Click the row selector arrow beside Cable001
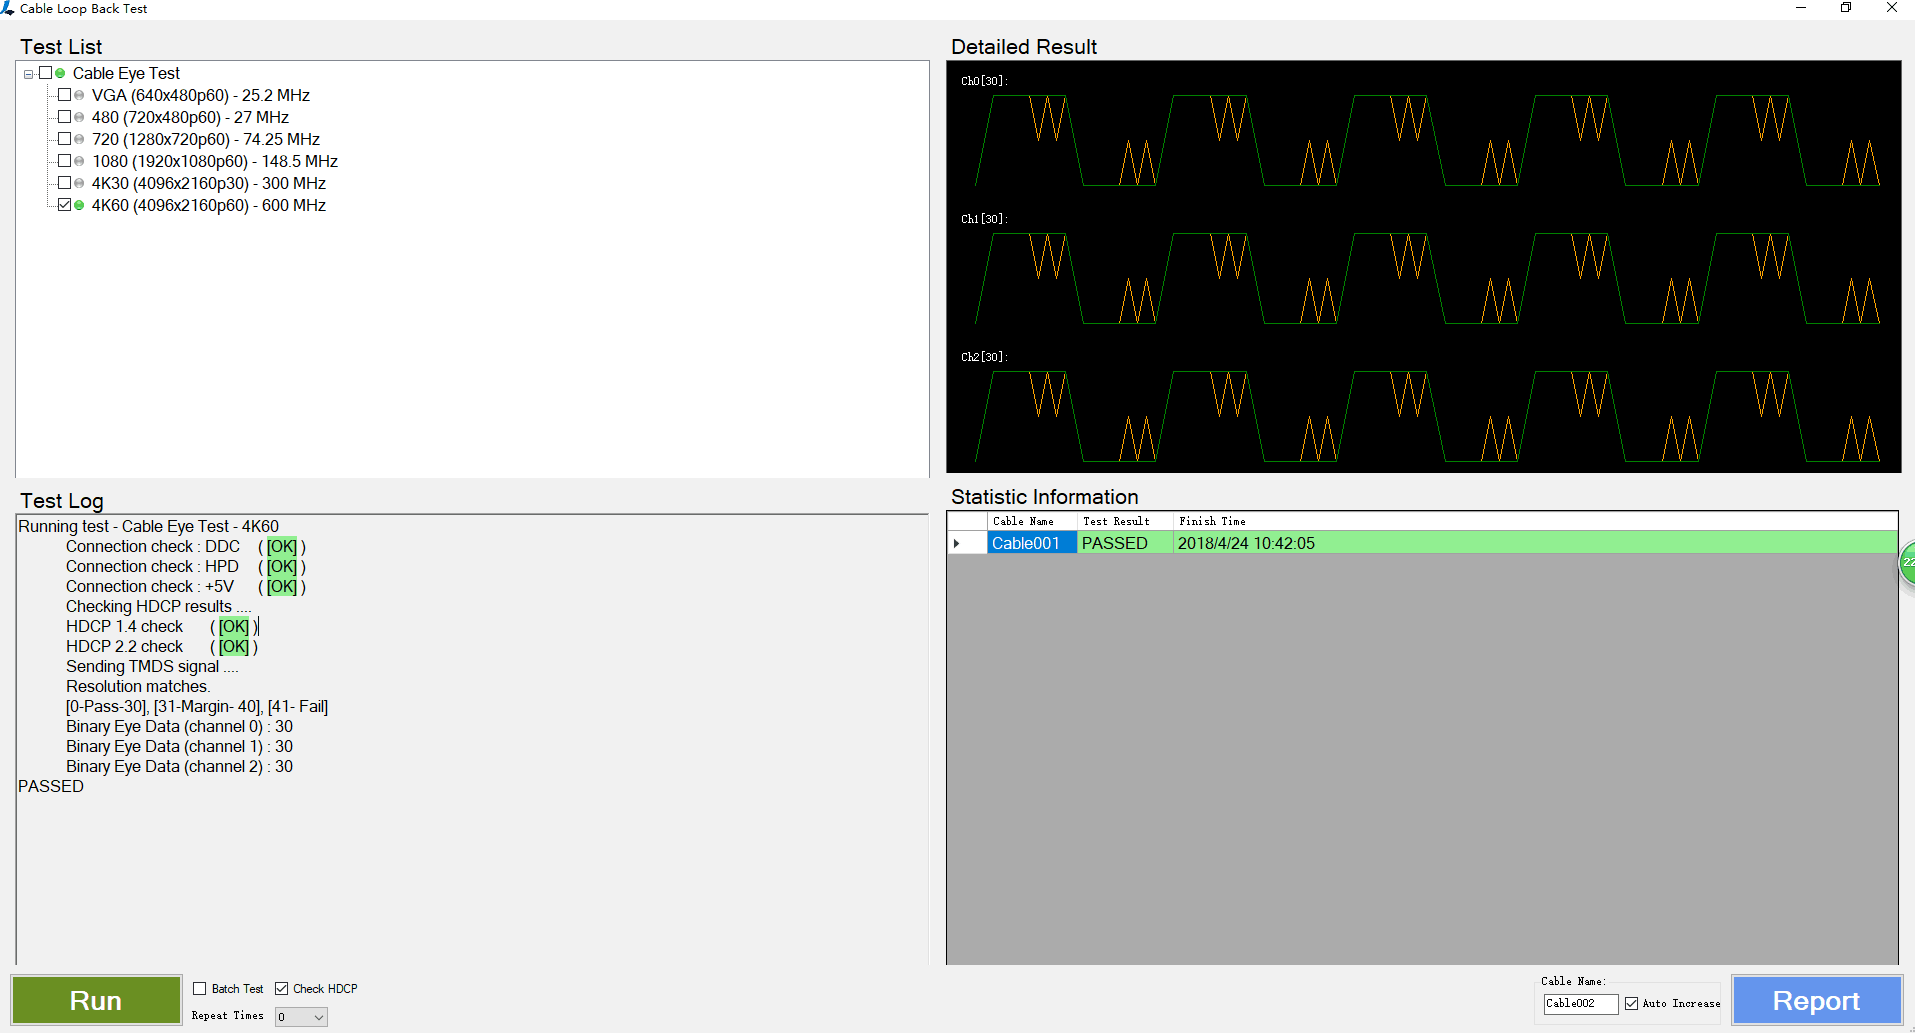This screenshot has height=1033, width=1915. tap(957, 543)
